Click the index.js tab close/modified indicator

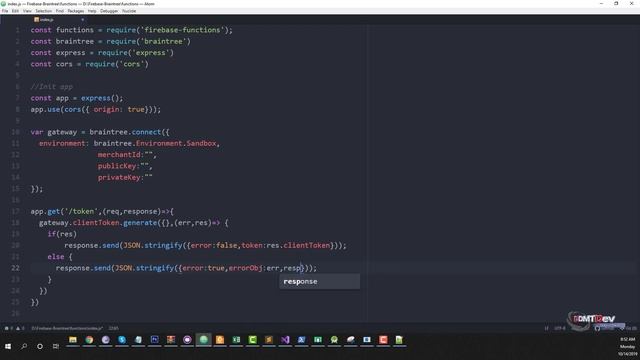pos(82,20)
